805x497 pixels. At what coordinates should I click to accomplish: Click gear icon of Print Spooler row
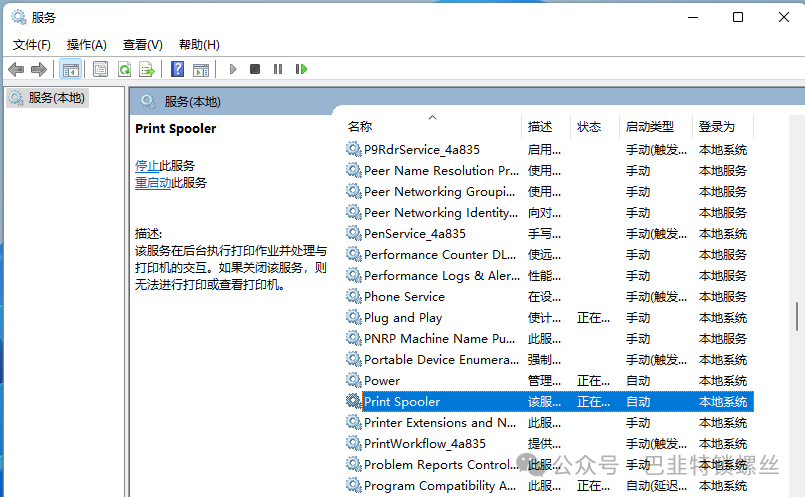click(353, 402)
